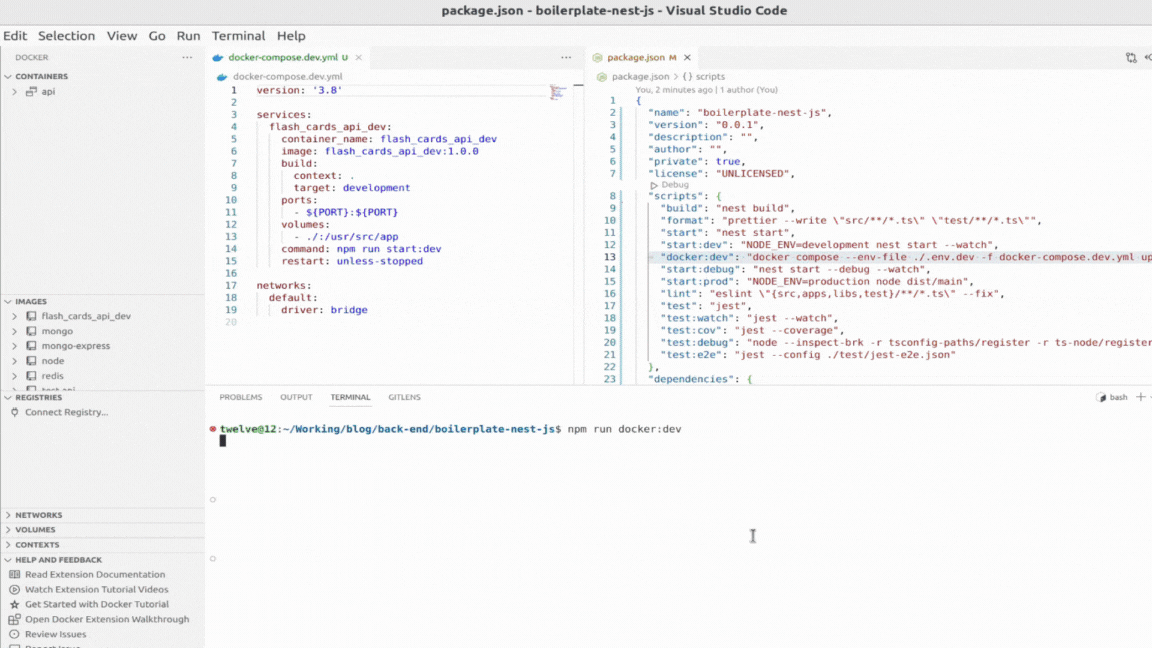The width and height of the screenshot is (1152, 648).
Task: Click the bash terminal shell icon
Action: point(1101,397)
